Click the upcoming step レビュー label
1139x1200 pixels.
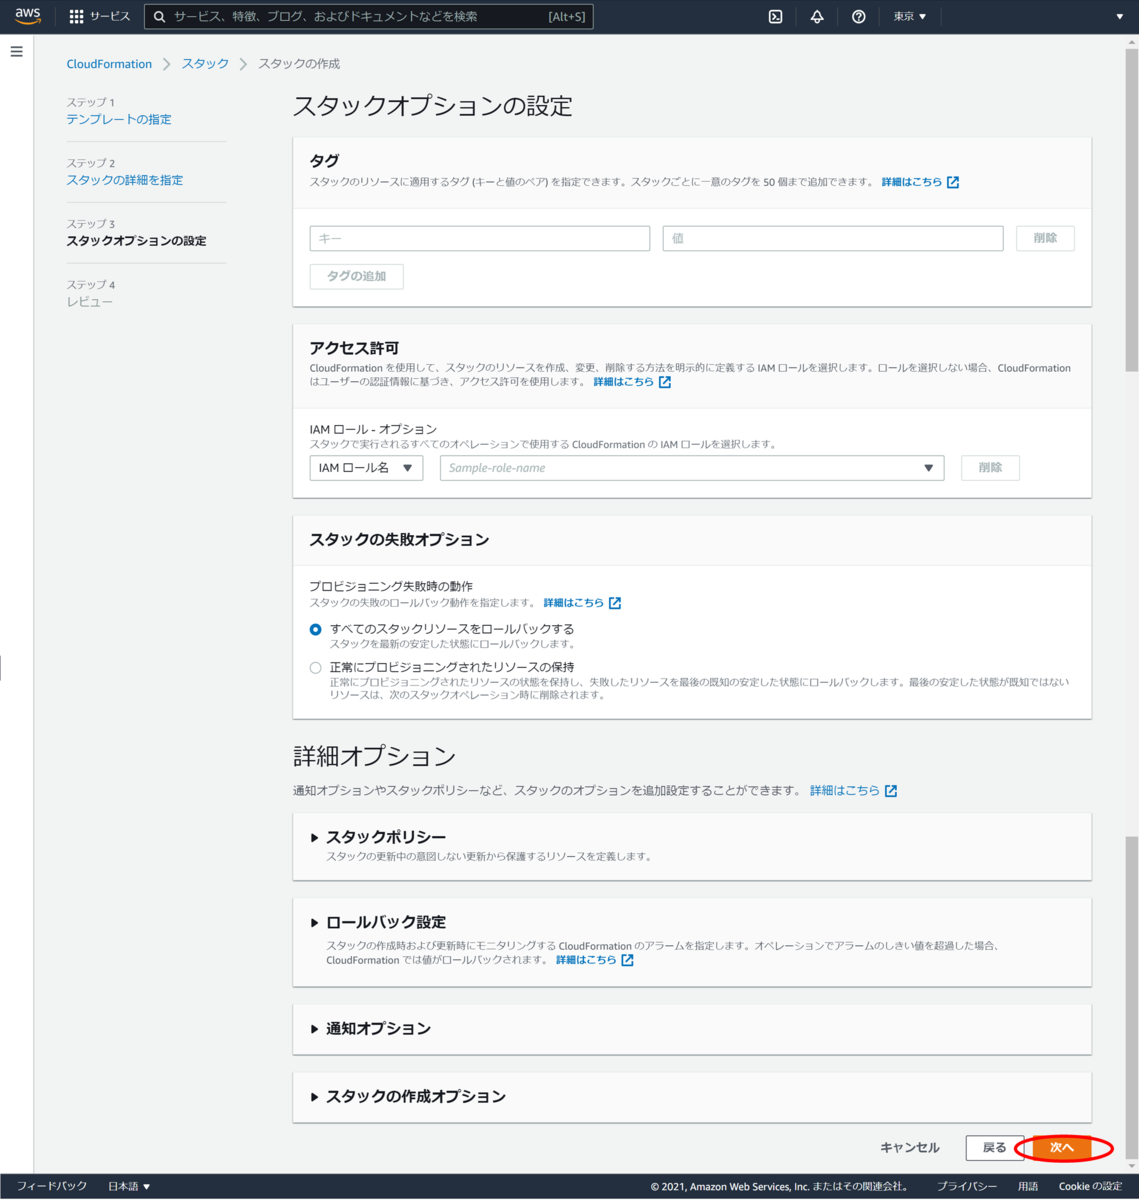pyautogui.click(x=90, y=302)
